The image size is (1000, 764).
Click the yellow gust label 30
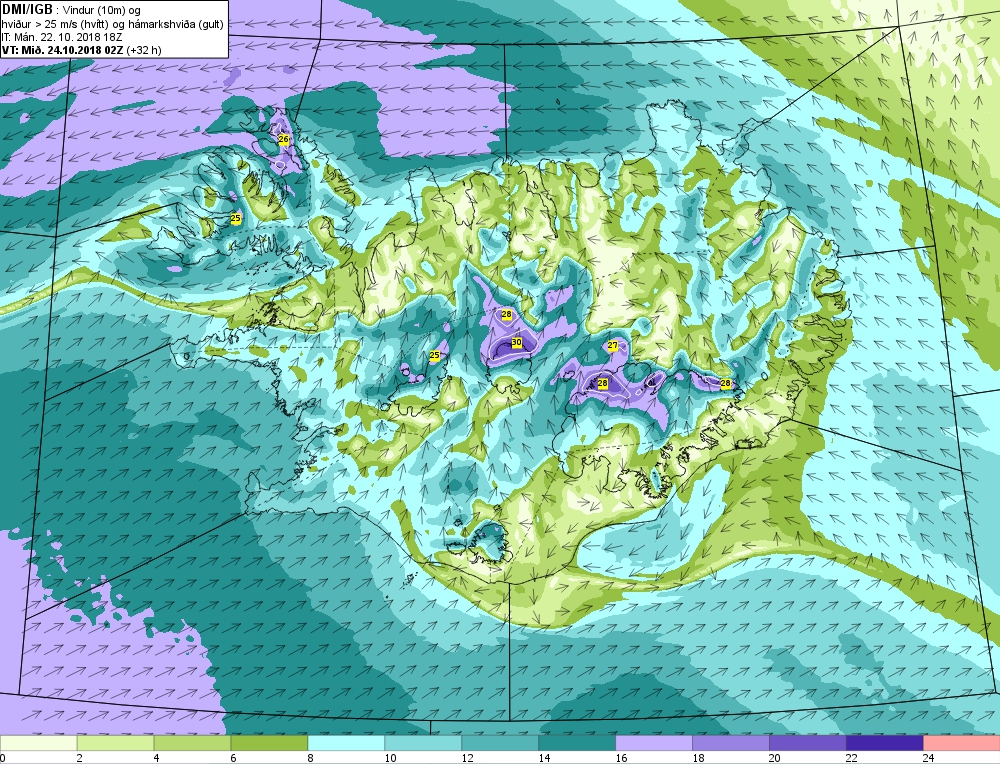click(x=517, y=342)
